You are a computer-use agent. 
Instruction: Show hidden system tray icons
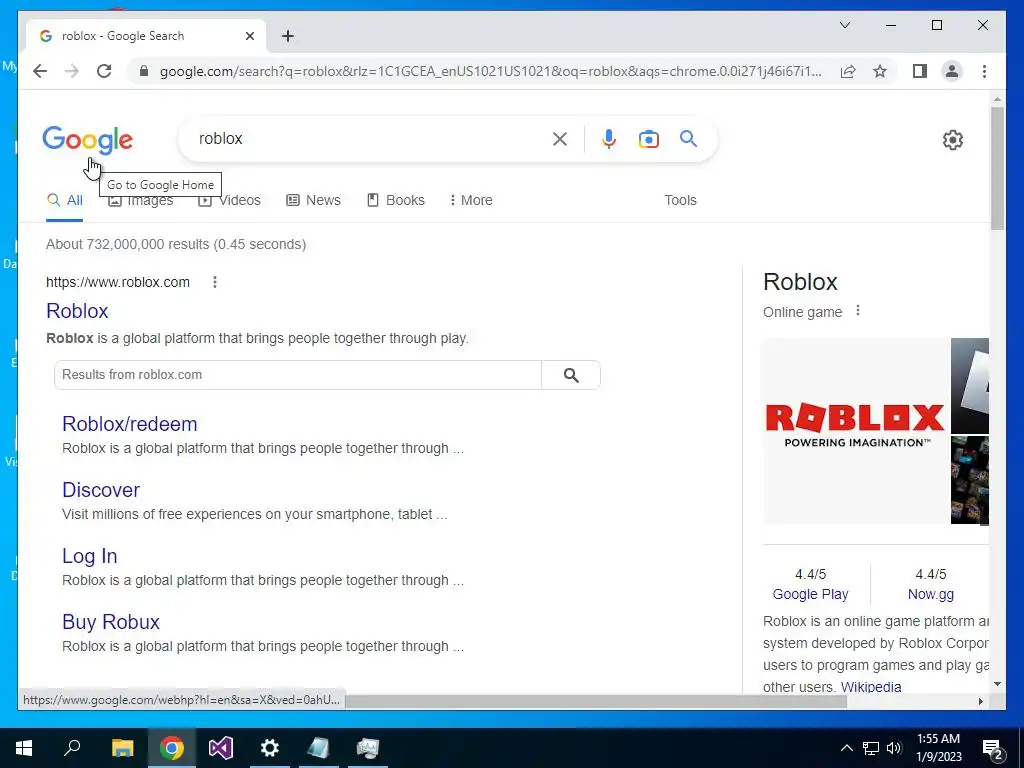click(846, 748)
